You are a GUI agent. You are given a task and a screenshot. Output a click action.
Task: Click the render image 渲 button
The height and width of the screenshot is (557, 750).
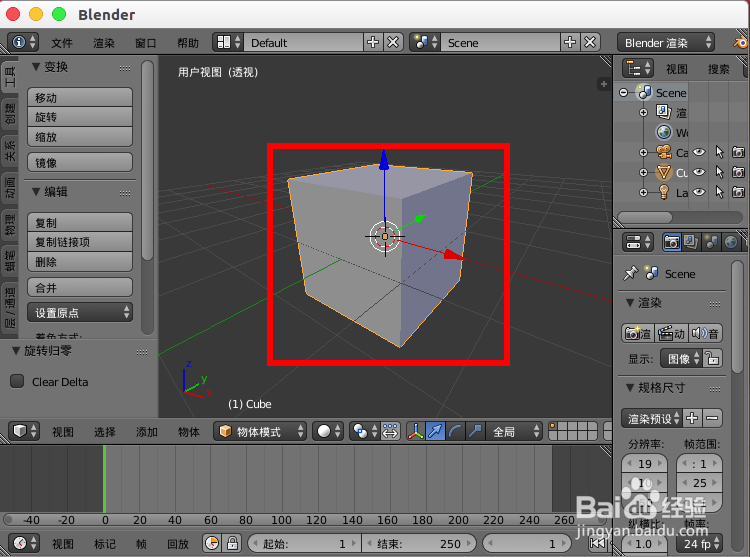(638, 333)
